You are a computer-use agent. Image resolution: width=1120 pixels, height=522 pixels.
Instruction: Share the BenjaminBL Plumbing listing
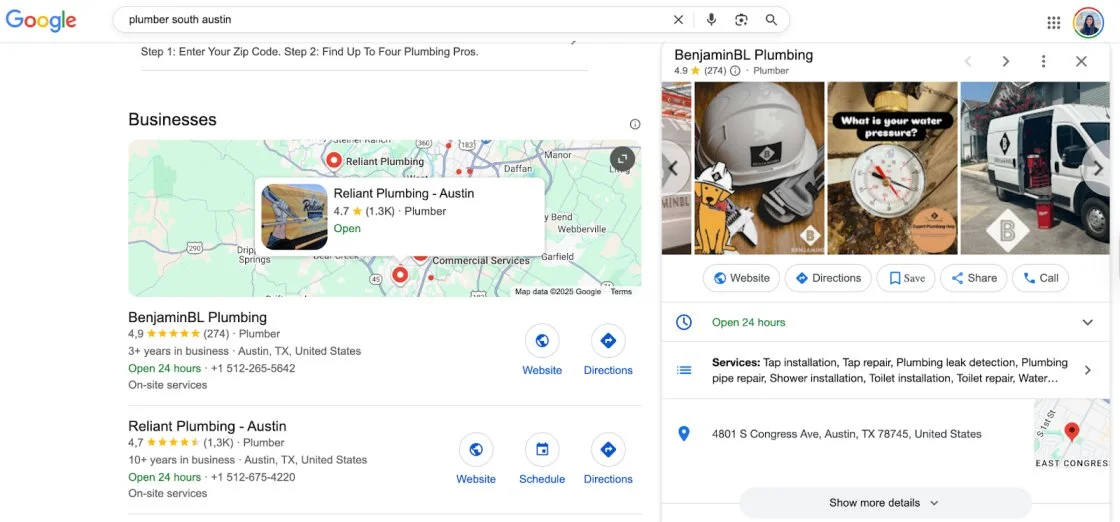(974, 278)
